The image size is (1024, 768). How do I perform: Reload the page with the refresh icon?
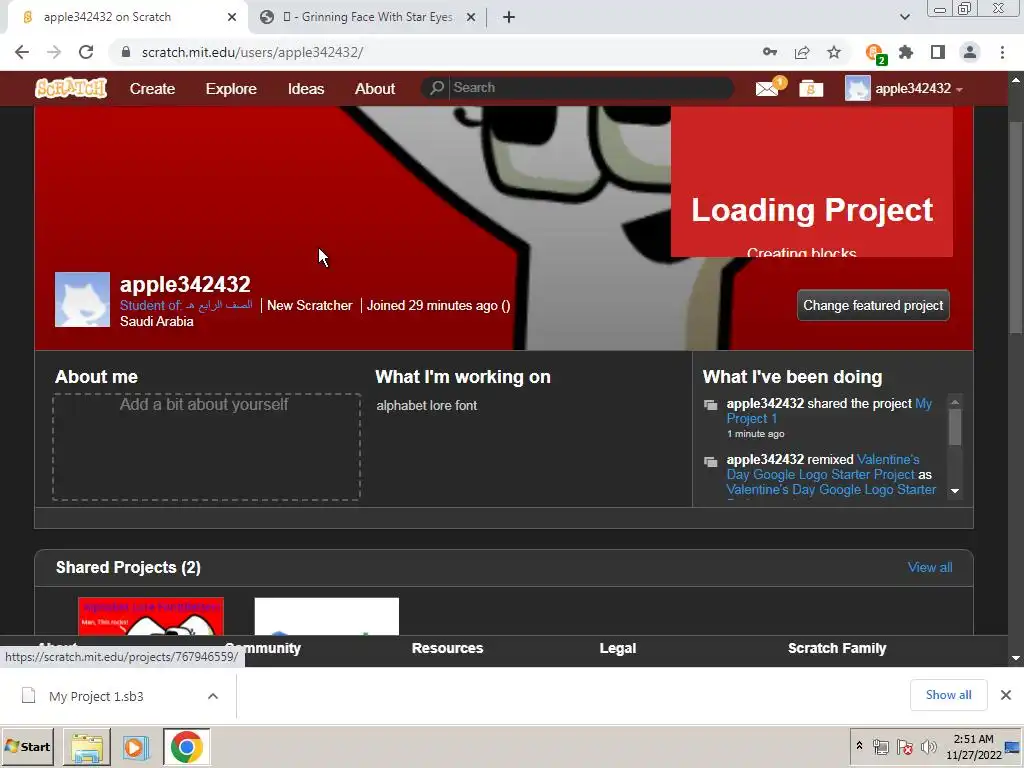point(86,52)
